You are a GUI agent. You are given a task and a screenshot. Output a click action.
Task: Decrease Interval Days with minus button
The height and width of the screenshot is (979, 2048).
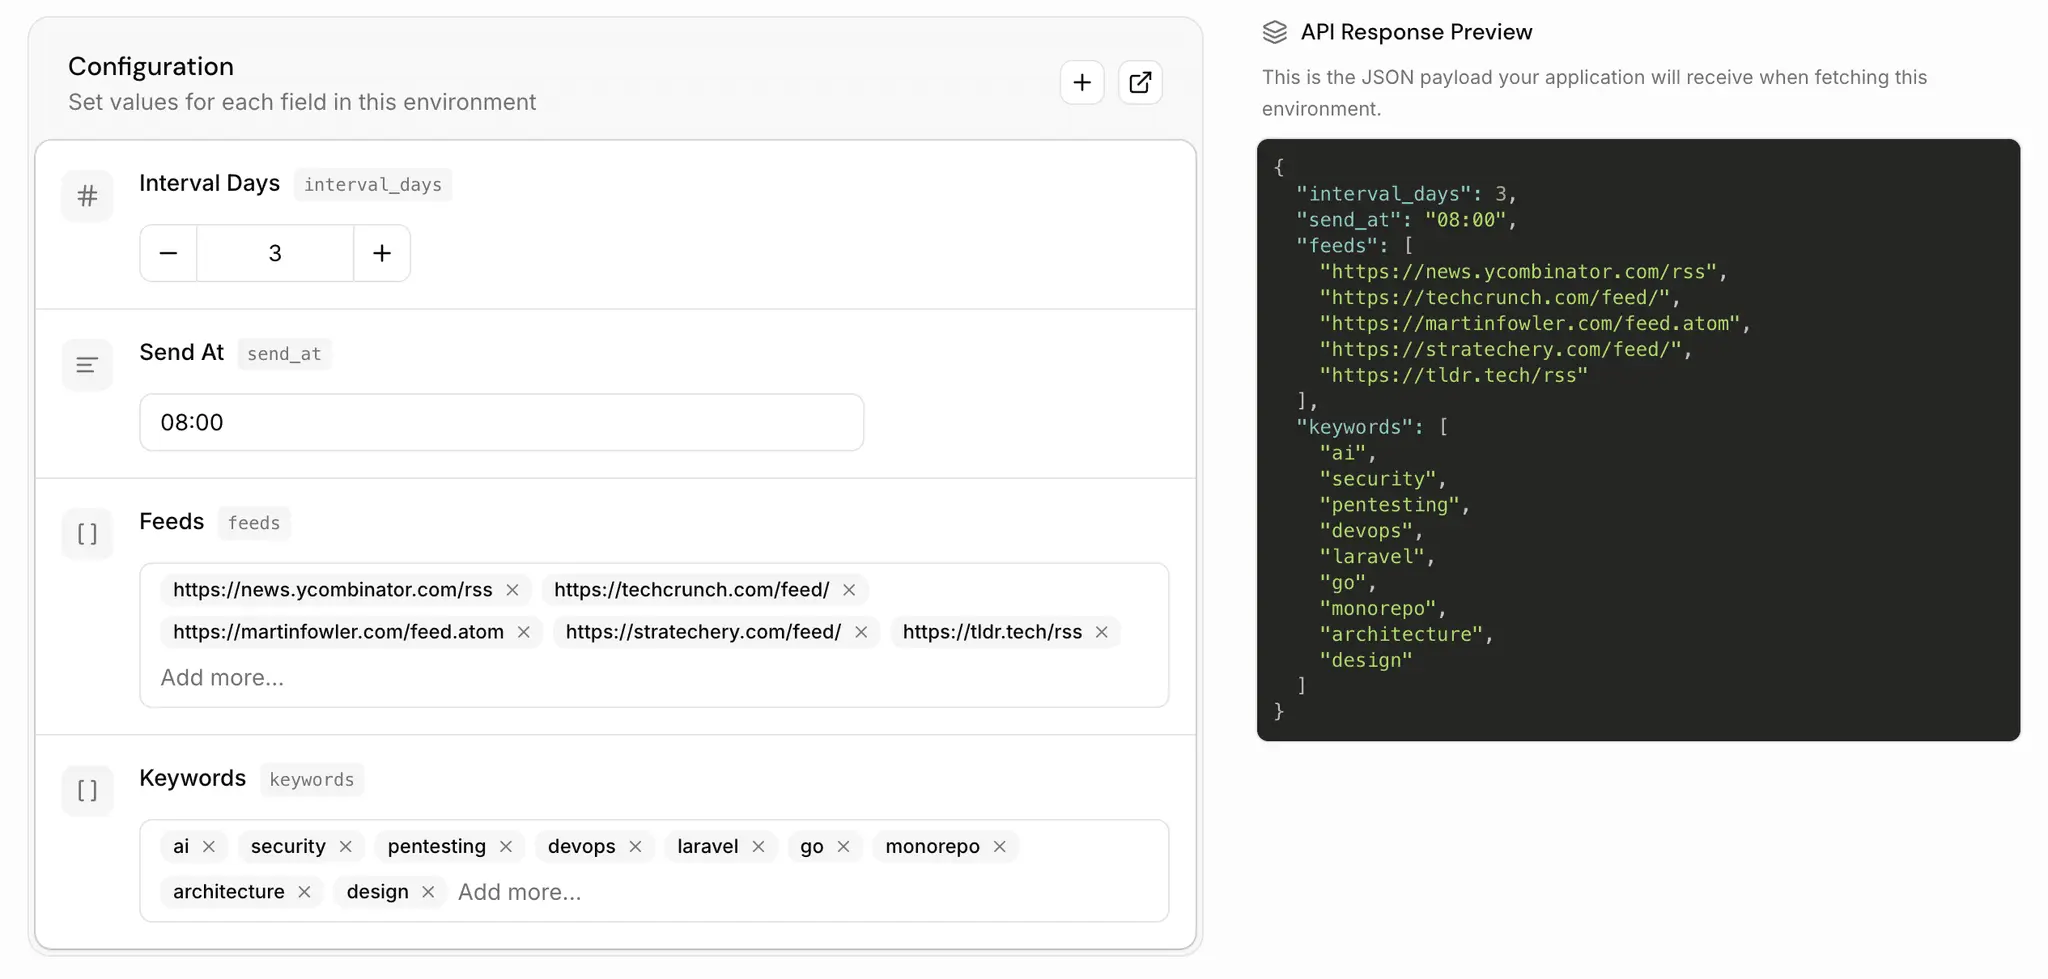pyautogui.click(x=168, y=253)
